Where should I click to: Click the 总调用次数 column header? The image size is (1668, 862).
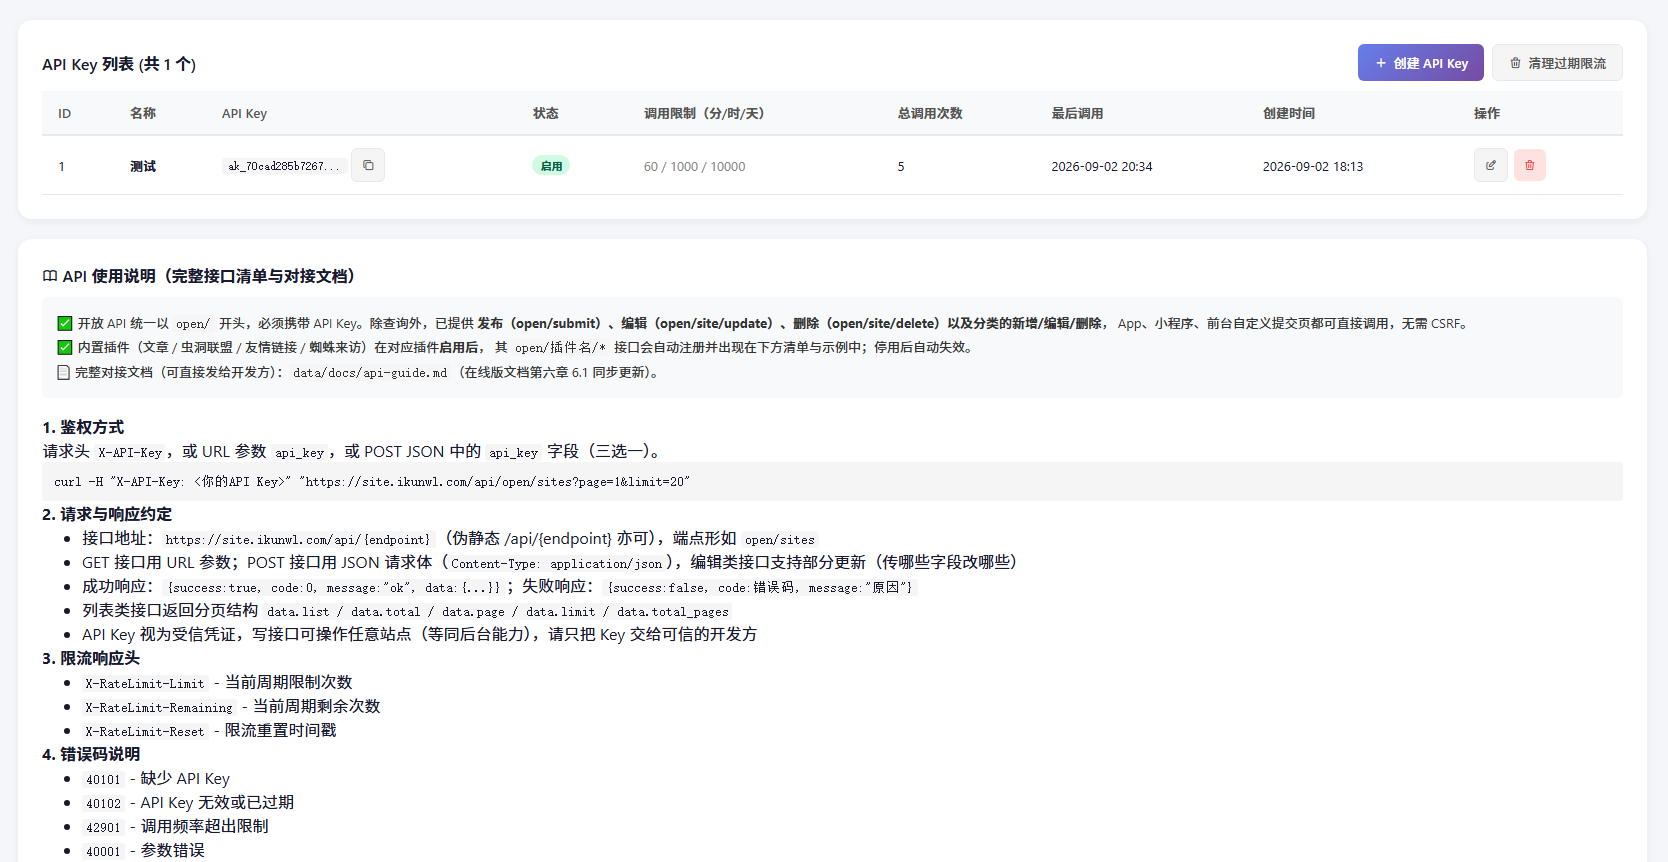[x=930, y=113]
